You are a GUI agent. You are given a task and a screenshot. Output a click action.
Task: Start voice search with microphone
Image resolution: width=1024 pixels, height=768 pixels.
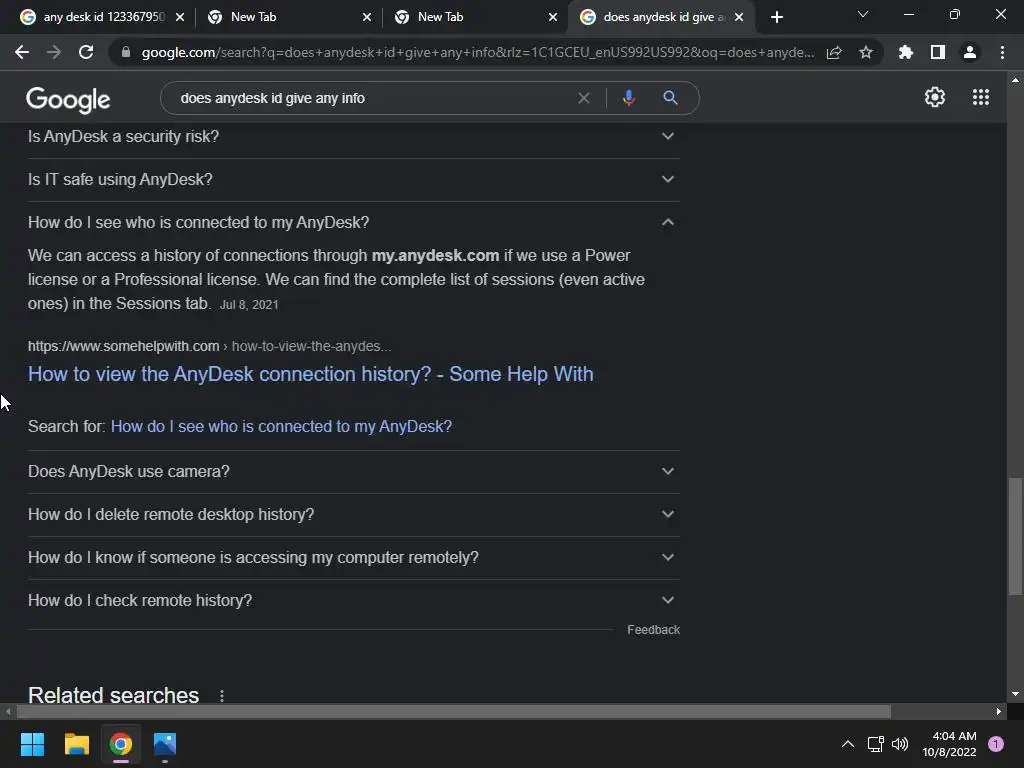pos(628,98)
